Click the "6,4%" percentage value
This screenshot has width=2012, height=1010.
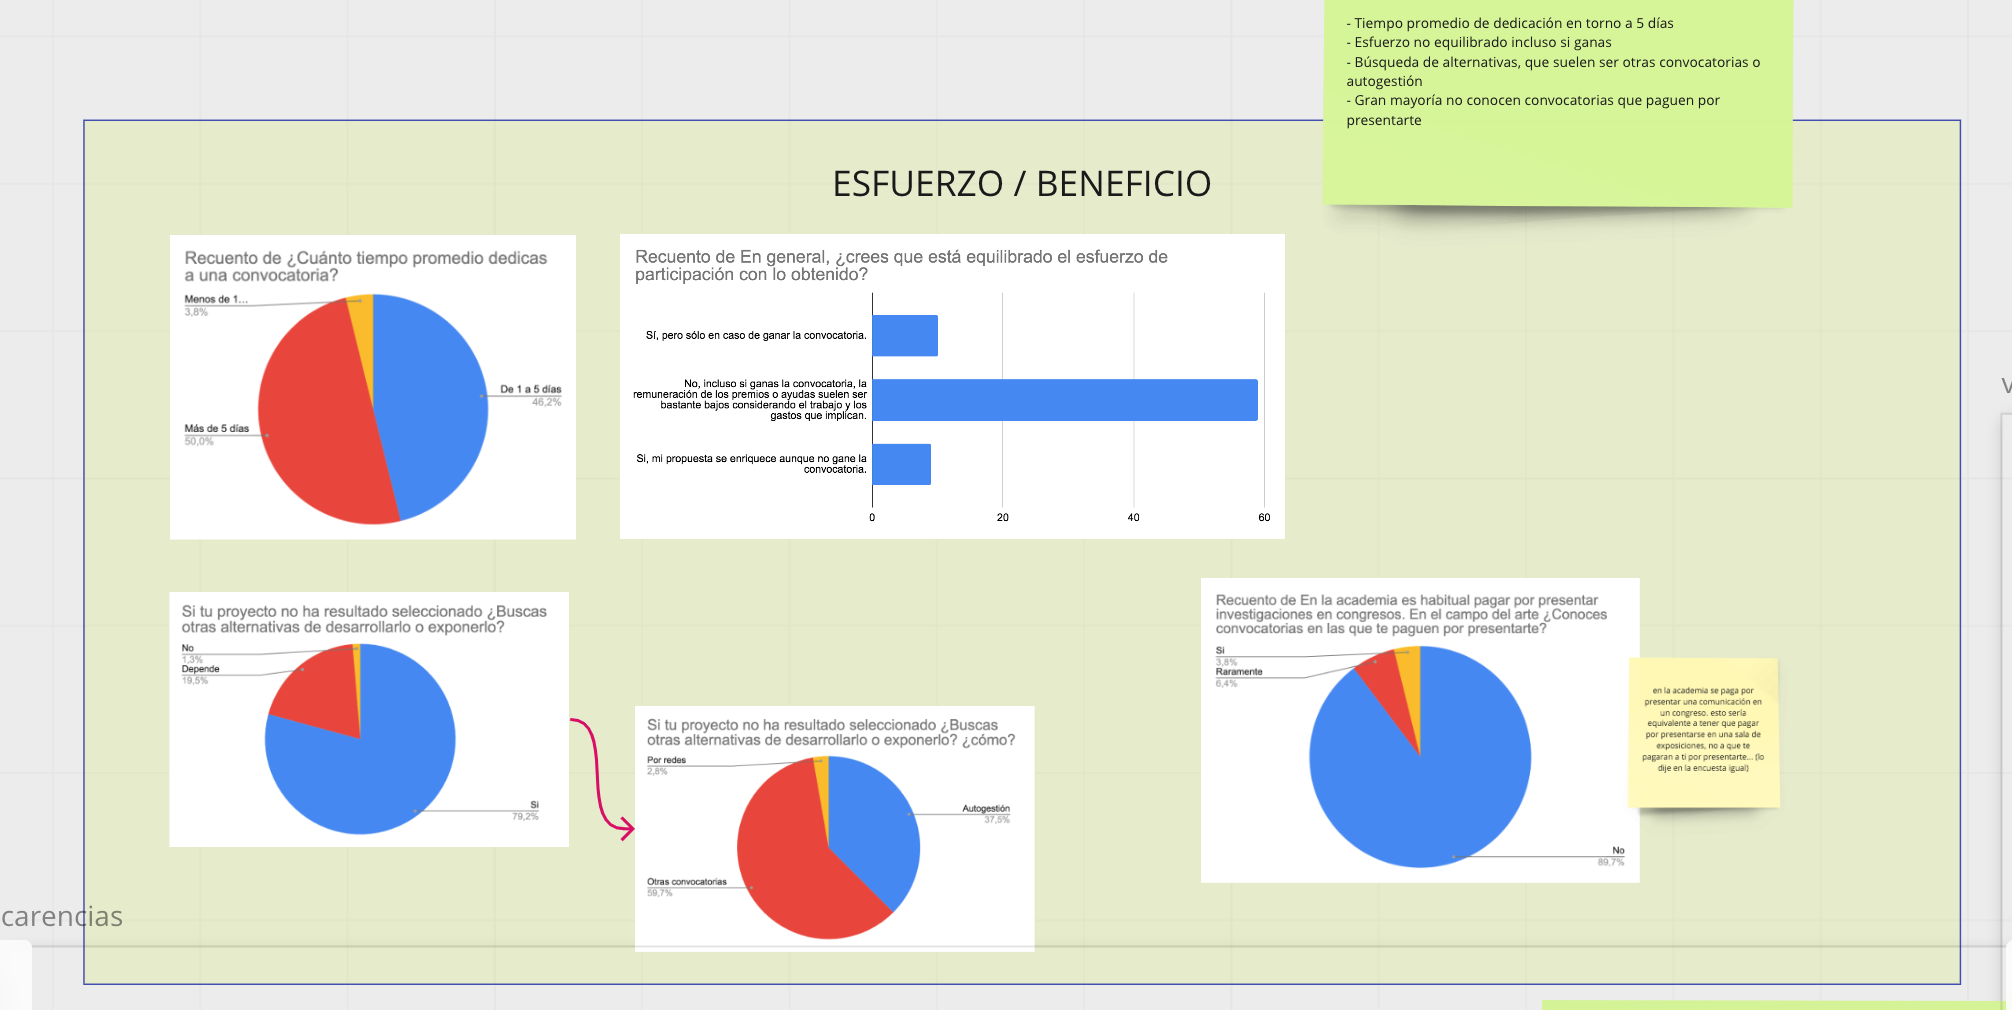pyautogui.click(x=1226, y=684)
